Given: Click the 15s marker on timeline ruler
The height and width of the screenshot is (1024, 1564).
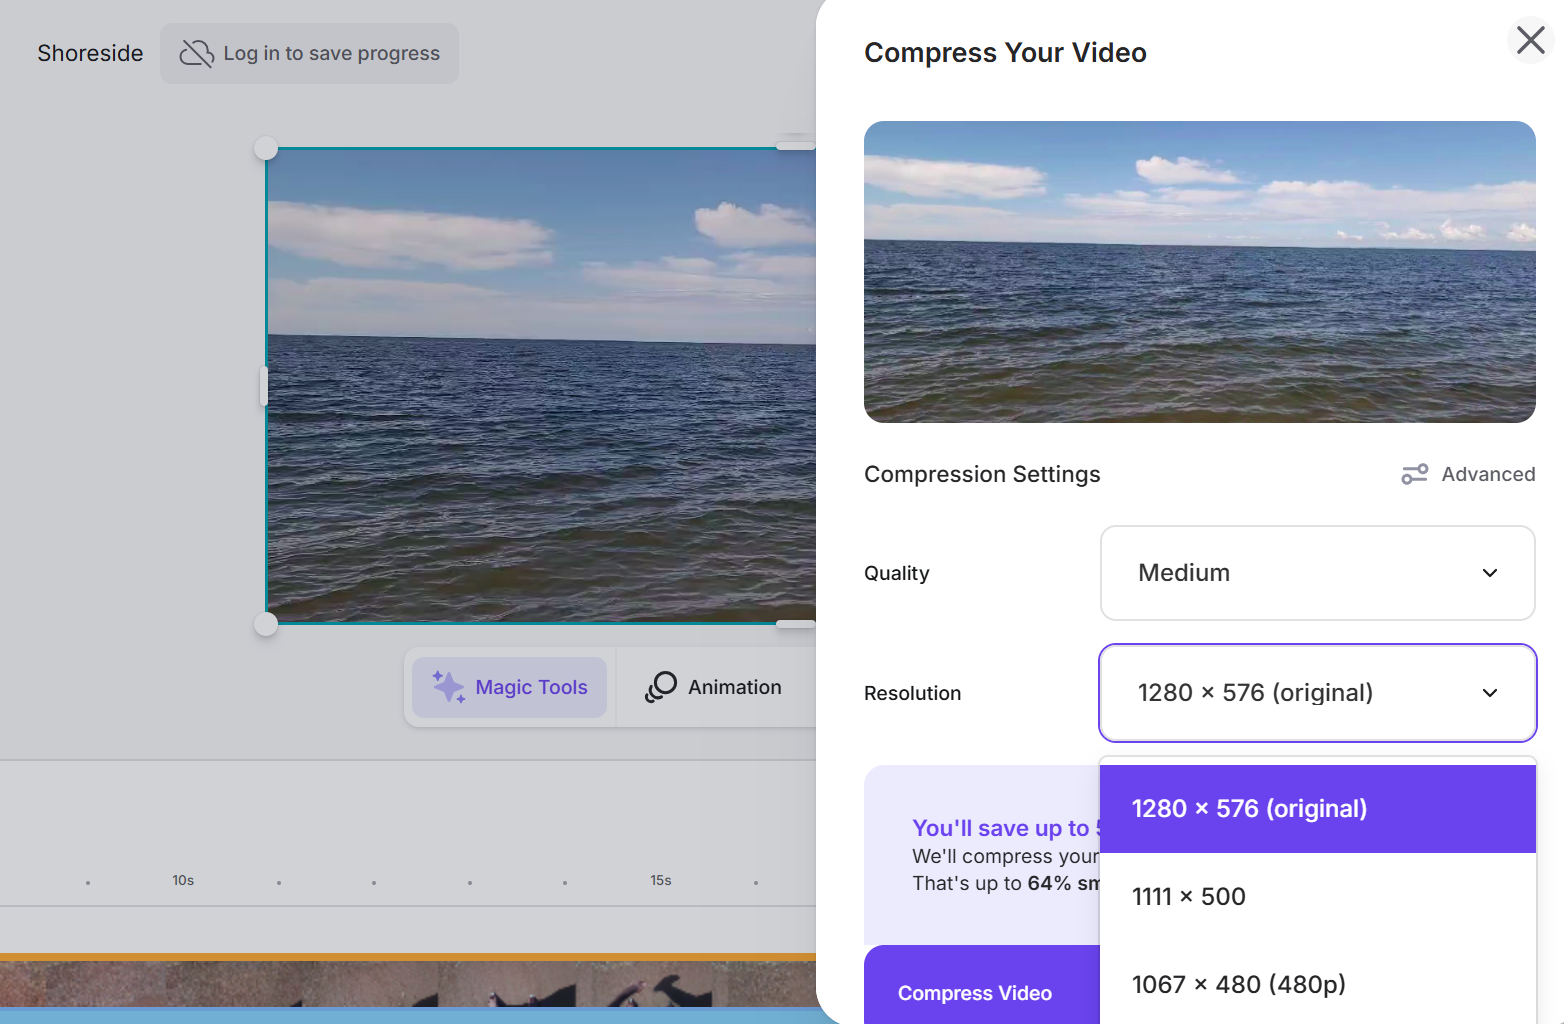Looking at the screenshot, I should 661,880.
